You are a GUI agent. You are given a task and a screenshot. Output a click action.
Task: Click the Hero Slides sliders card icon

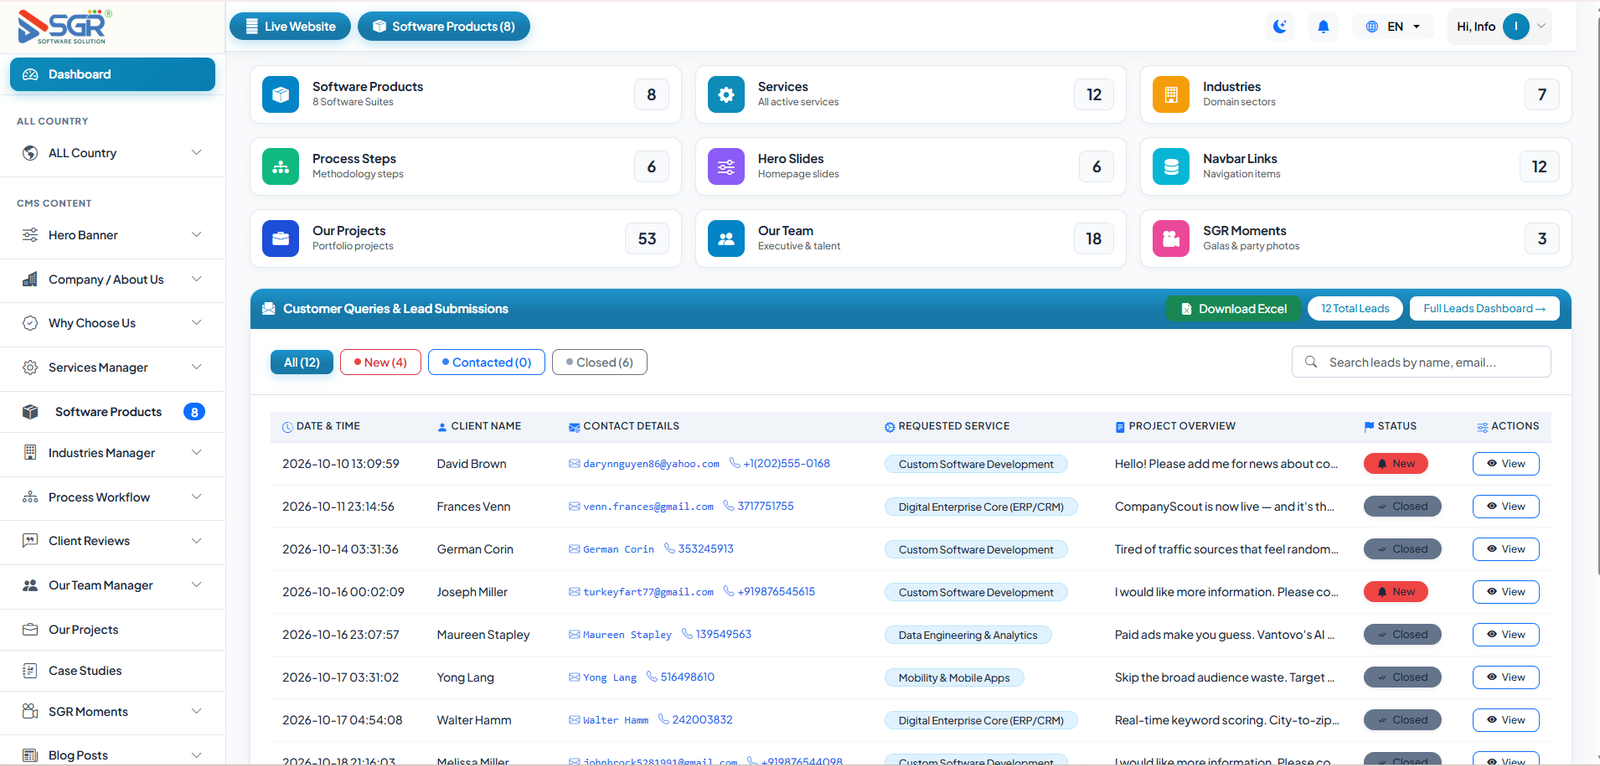[726, 167]
